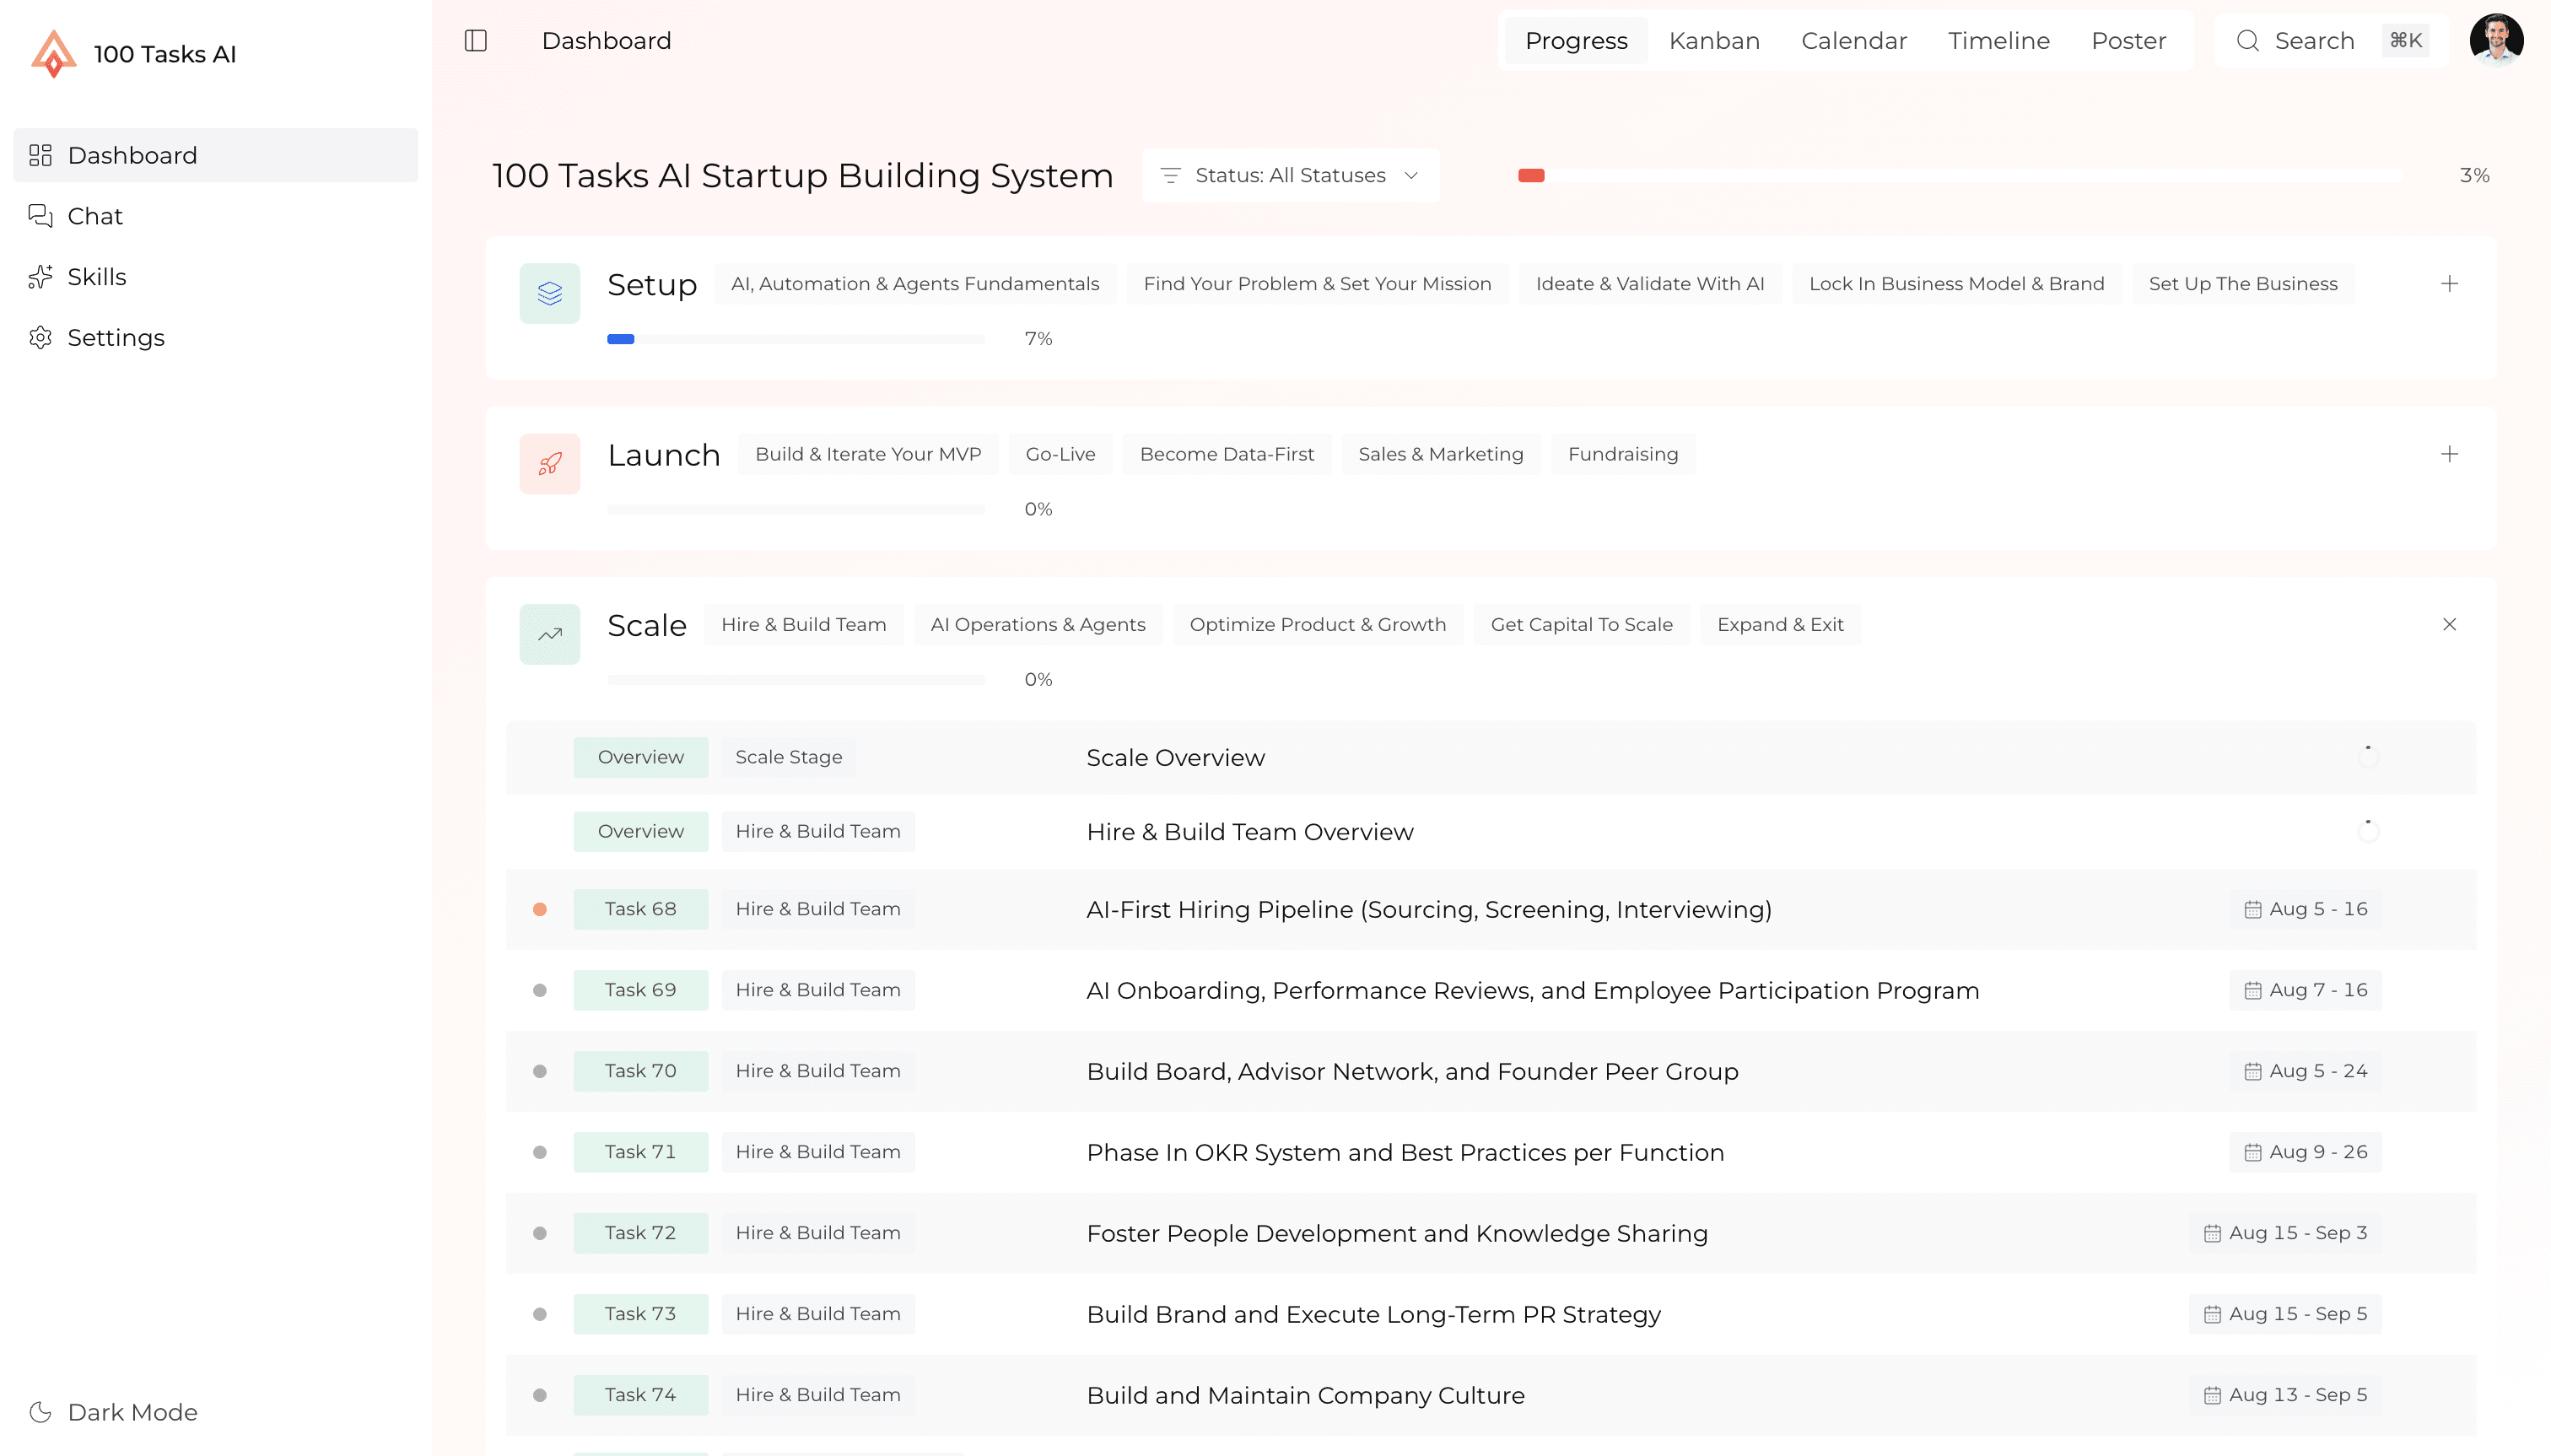The image size is (2551, 1456).
Task: Open the Status: All Statuses dropdown
Action: pyautogui.click(x=1291, y=176)
